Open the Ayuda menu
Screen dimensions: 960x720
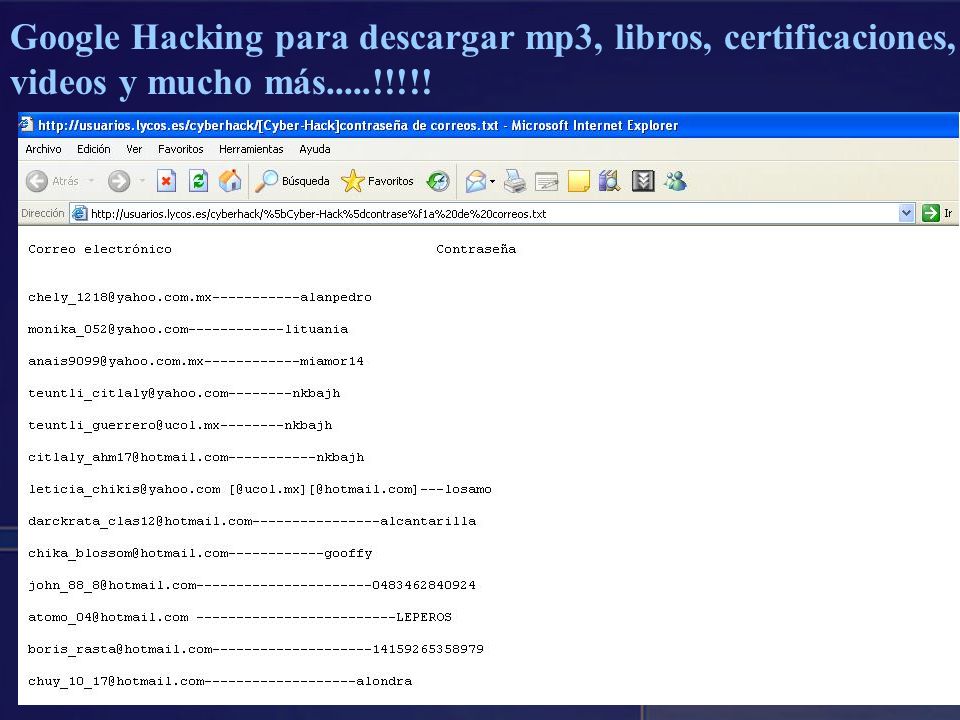click(x=315, y=149)
